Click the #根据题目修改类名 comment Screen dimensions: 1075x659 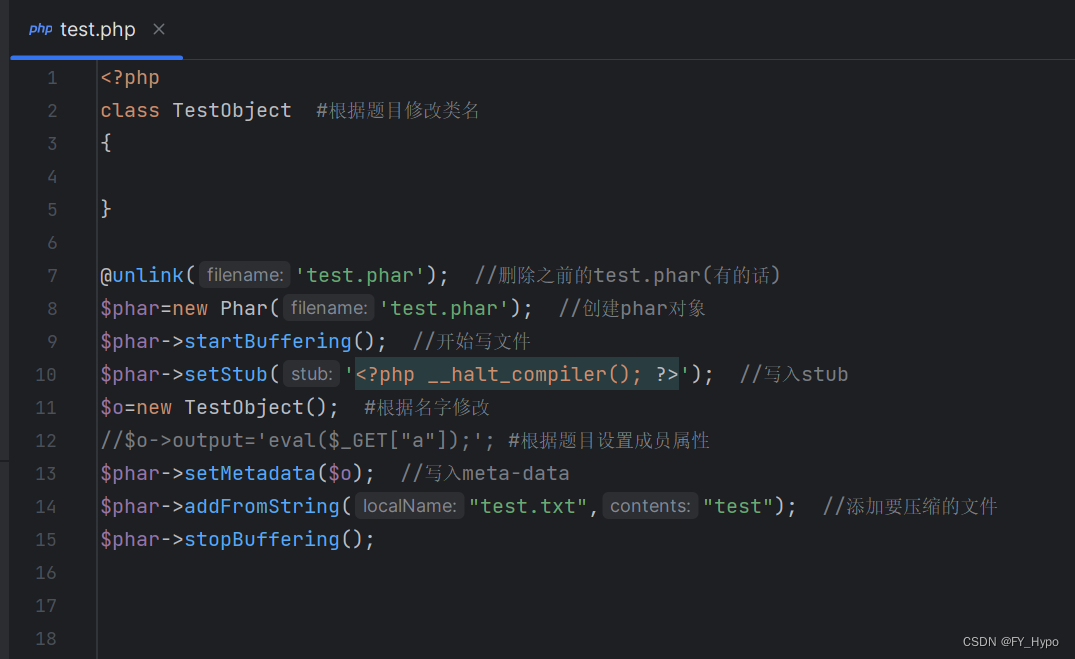point(398,110)
